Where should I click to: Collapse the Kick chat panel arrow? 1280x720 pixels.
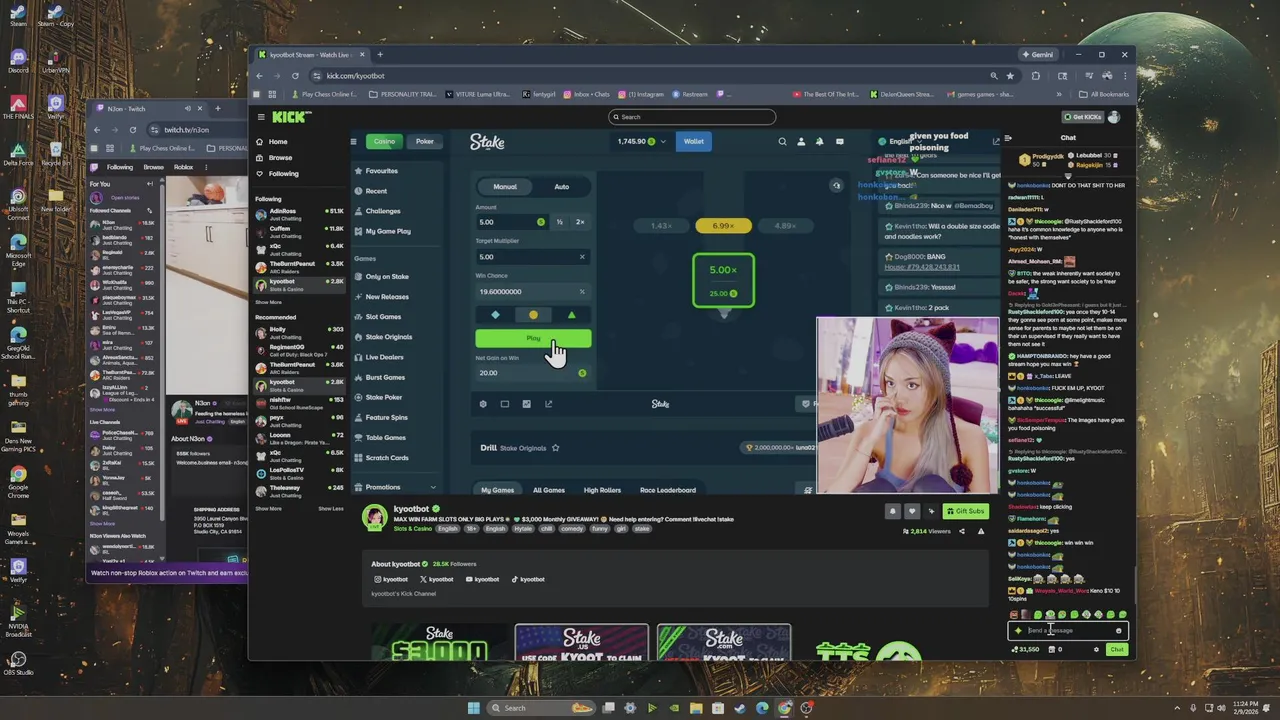coord(1008,138)
